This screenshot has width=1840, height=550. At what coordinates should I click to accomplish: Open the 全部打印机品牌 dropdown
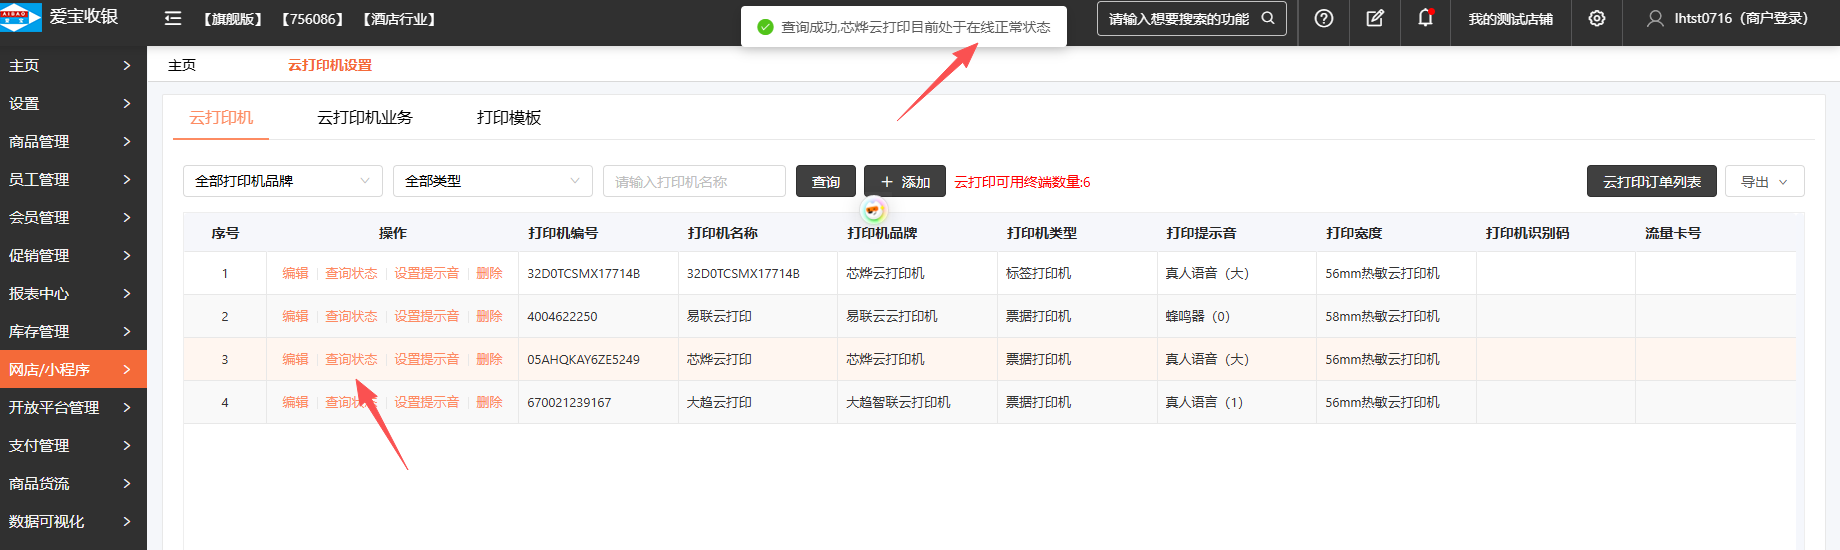282,181
